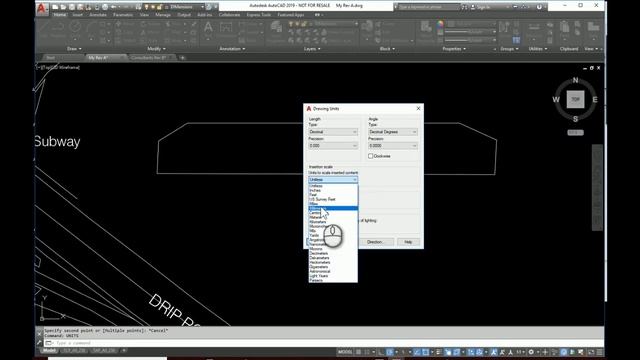Image resolution: width=640 pixels, height=360 pixels.
Task: Click the keyword search field in title bar
Action: (x=428, y=7)
